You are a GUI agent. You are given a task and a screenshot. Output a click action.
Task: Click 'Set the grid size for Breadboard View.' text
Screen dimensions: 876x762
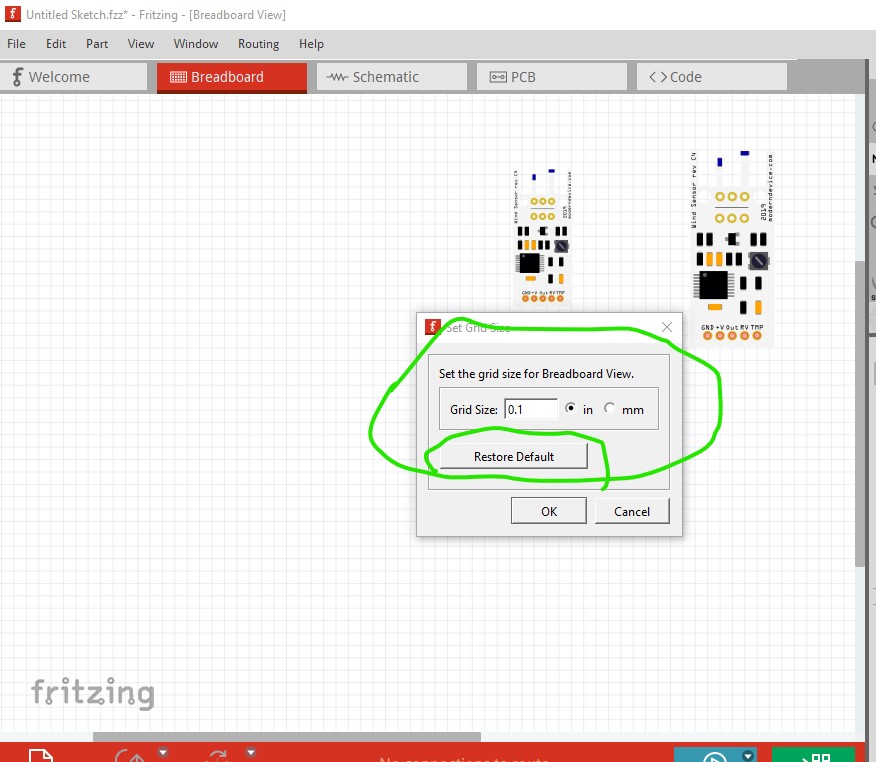536,374
